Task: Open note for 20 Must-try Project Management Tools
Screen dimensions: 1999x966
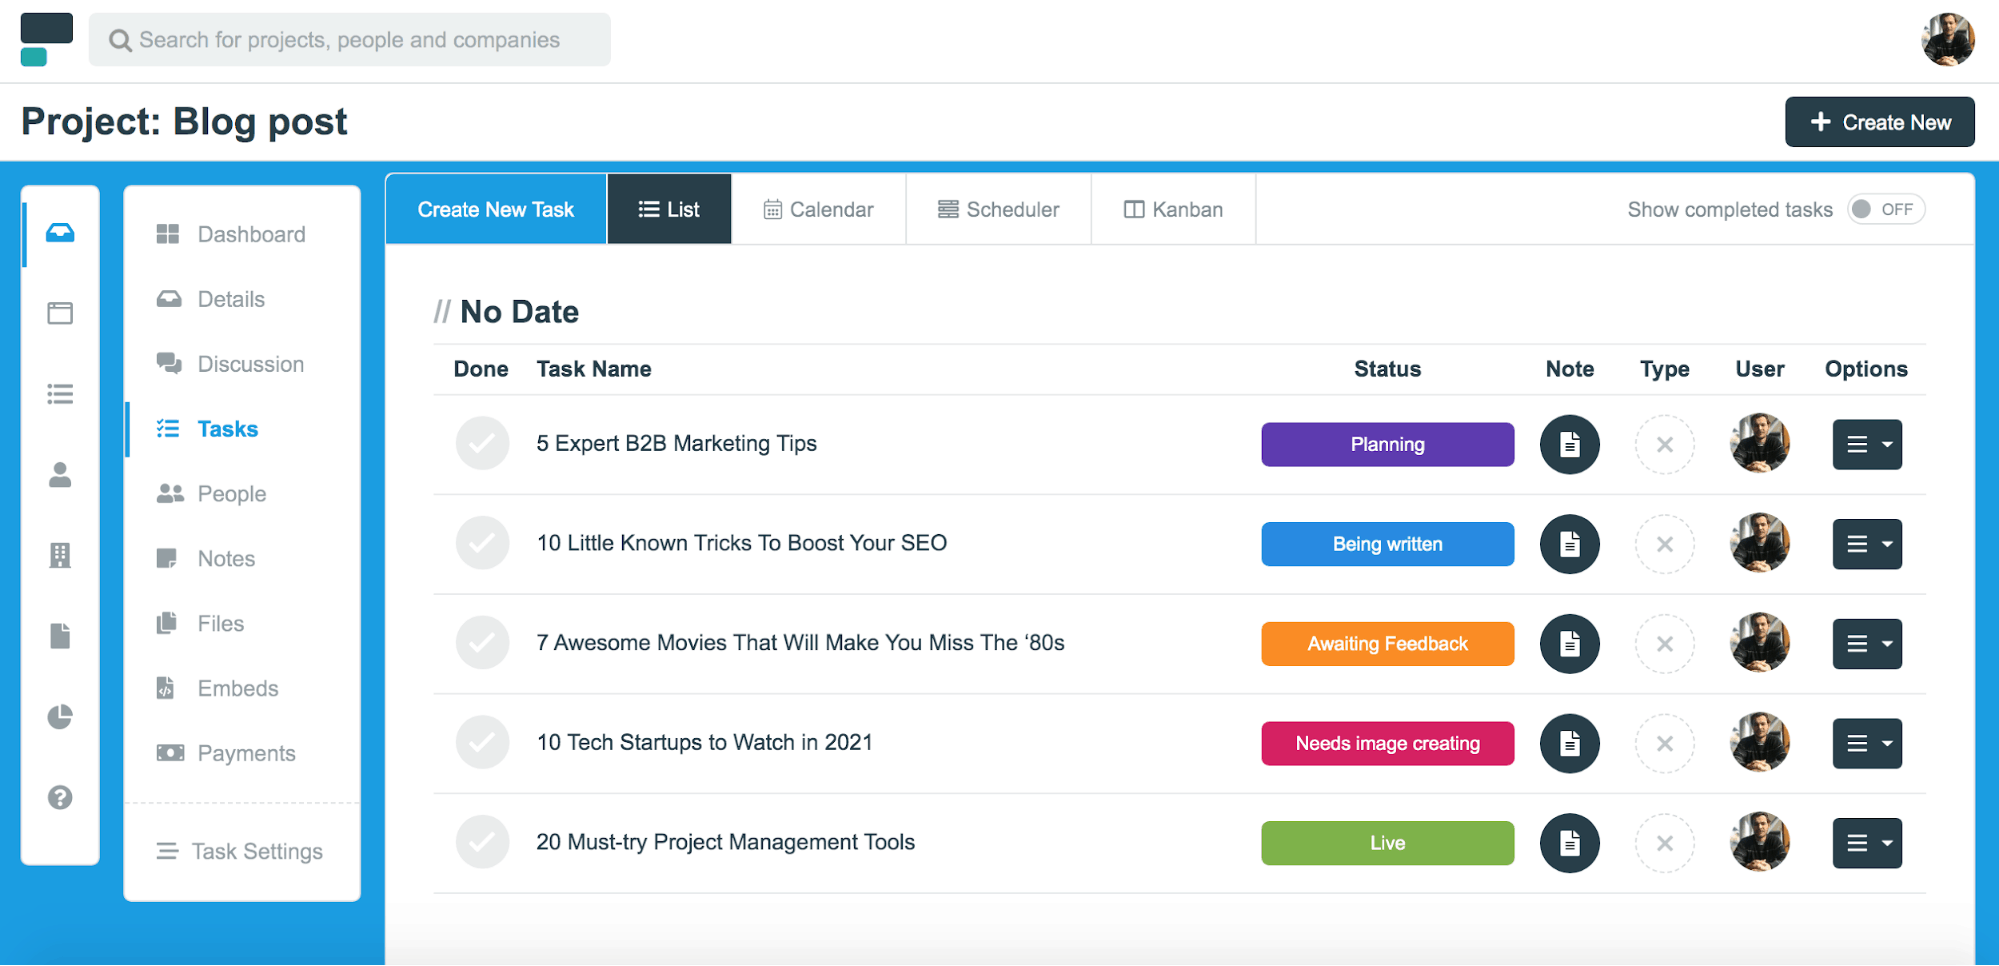Action: point(1569,843)
